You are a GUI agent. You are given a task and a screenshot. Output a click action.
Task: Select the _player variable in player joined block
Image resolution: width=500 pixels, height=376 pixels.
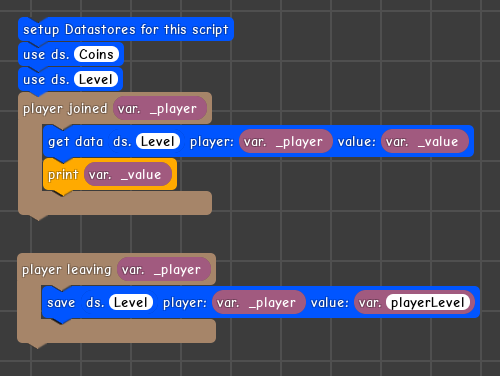click(160, 109)
